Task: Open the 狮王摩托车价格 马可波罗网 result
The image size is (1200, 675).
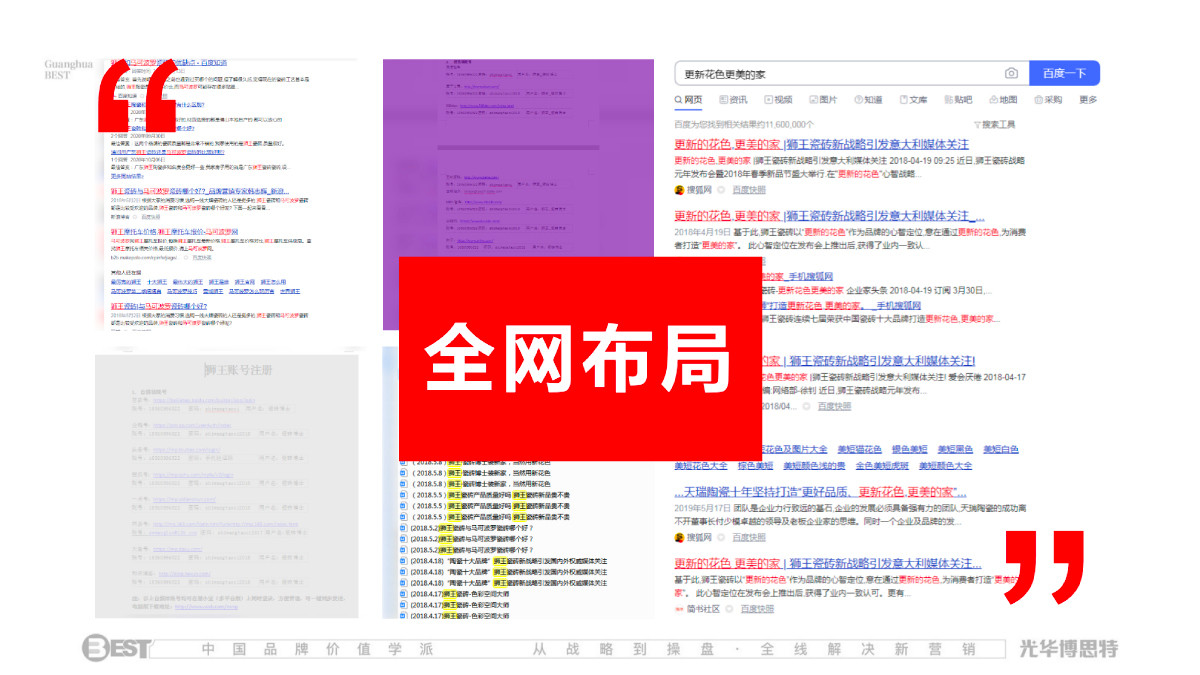Action: pyautogui.click(x=174, y=232)
